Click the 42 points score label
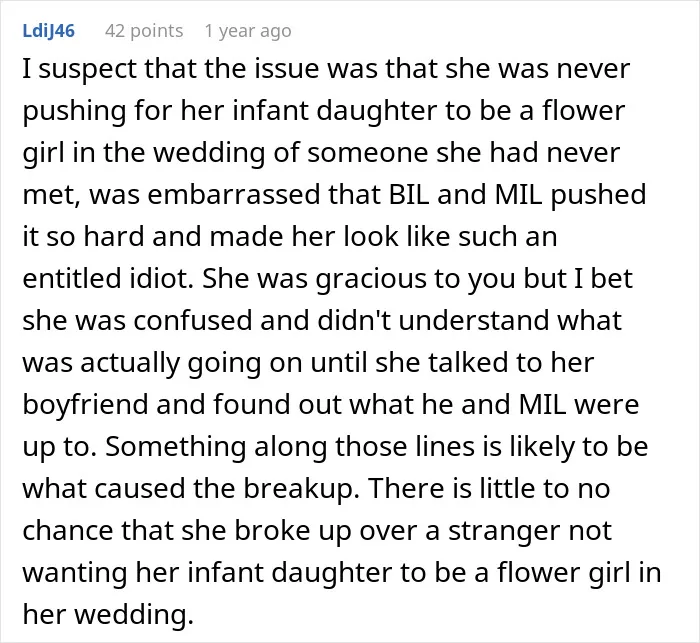 pos(144,31)
